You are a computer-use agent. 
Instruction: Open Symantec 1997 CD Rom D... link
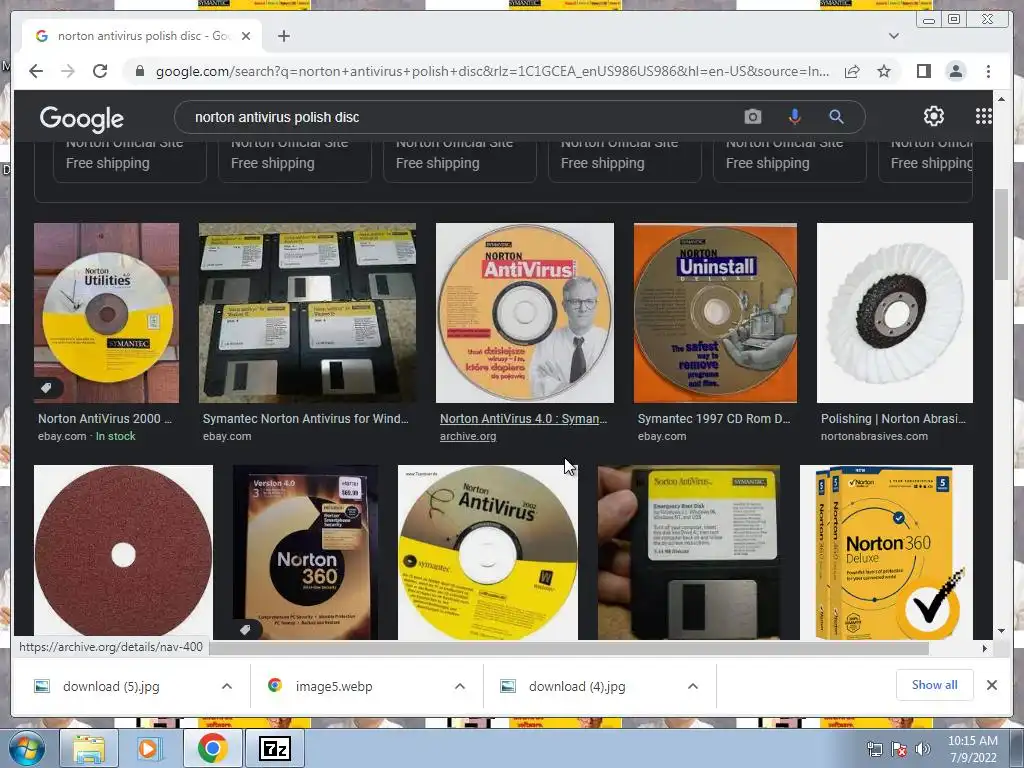[714, 419]
